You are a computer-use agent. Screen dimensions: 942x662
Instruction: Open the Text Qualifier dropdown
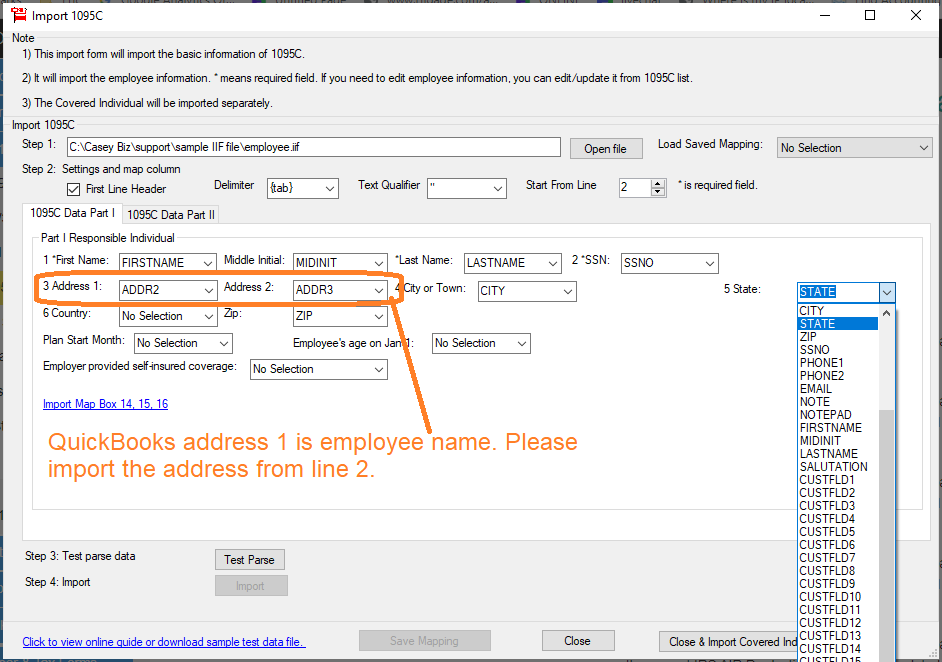coord(497,188)
